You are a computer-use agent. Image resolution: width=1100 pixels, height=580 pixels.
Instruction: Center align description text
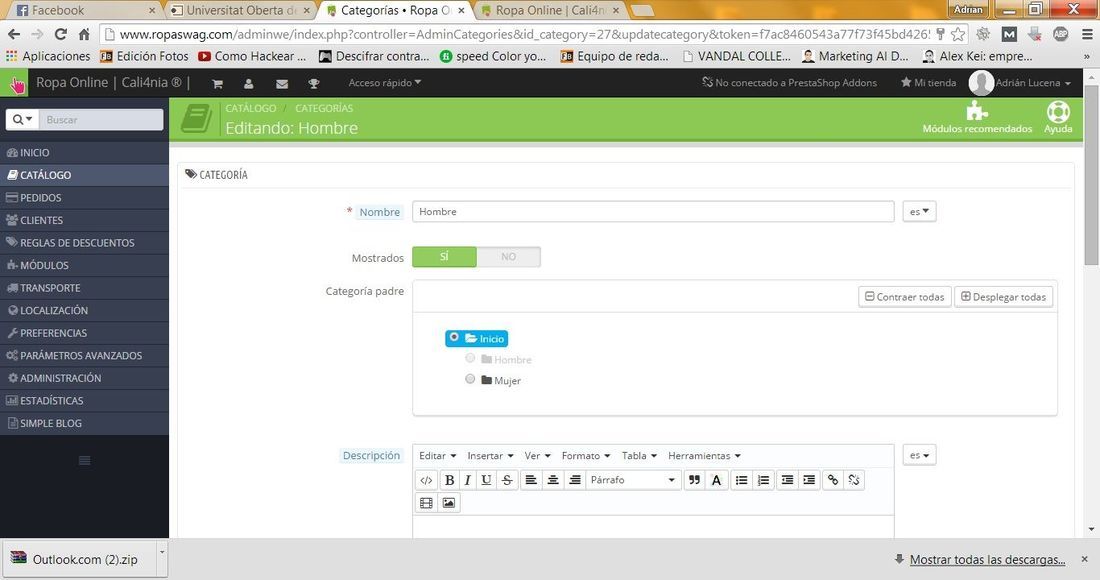pos(553,480)
